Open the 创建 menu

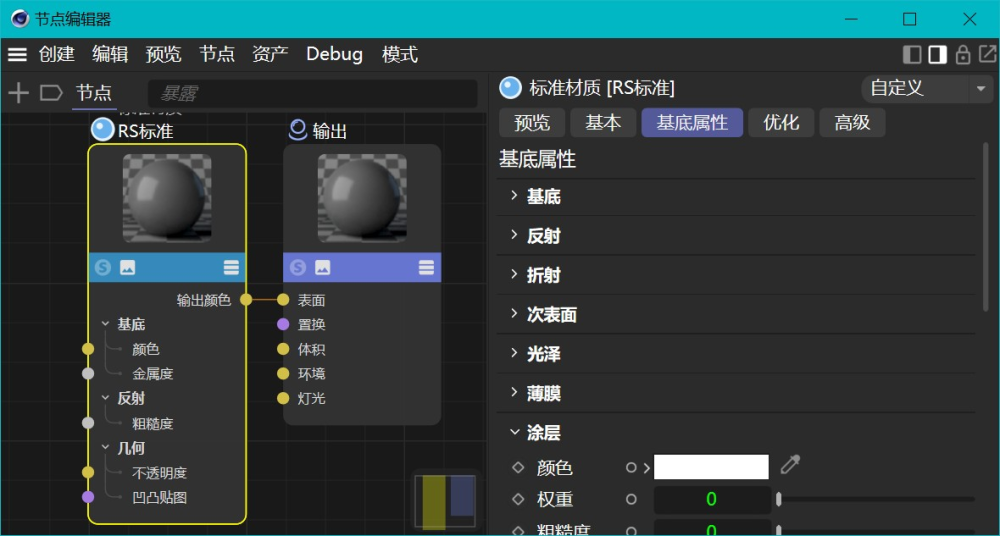57,55
